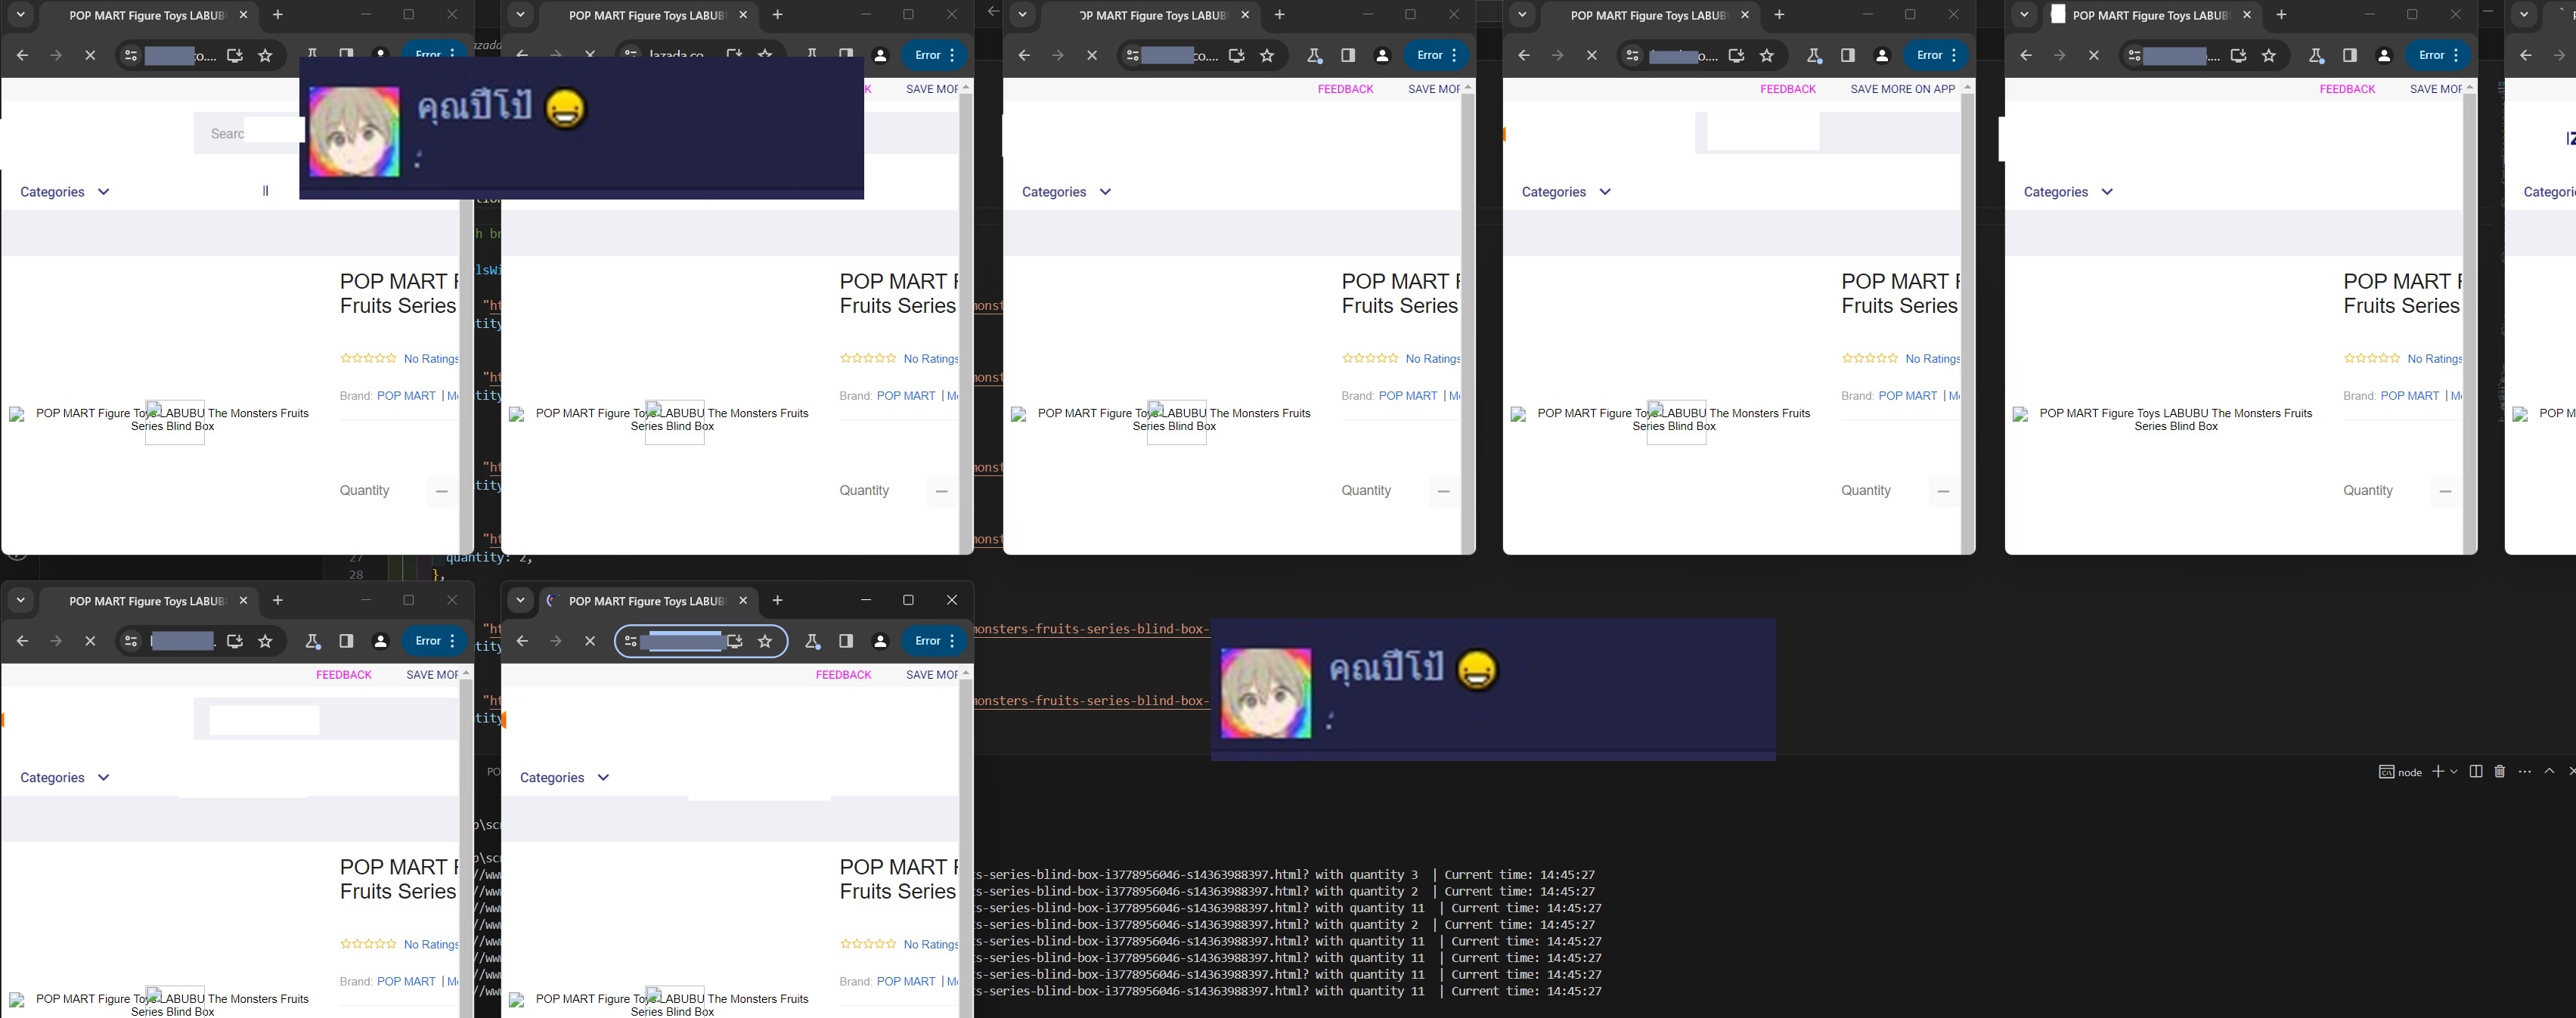This screenshot has width=2576, height=1018.
Task: Profile avatar in the focused bottom browser window
Action: coord(880,641)
